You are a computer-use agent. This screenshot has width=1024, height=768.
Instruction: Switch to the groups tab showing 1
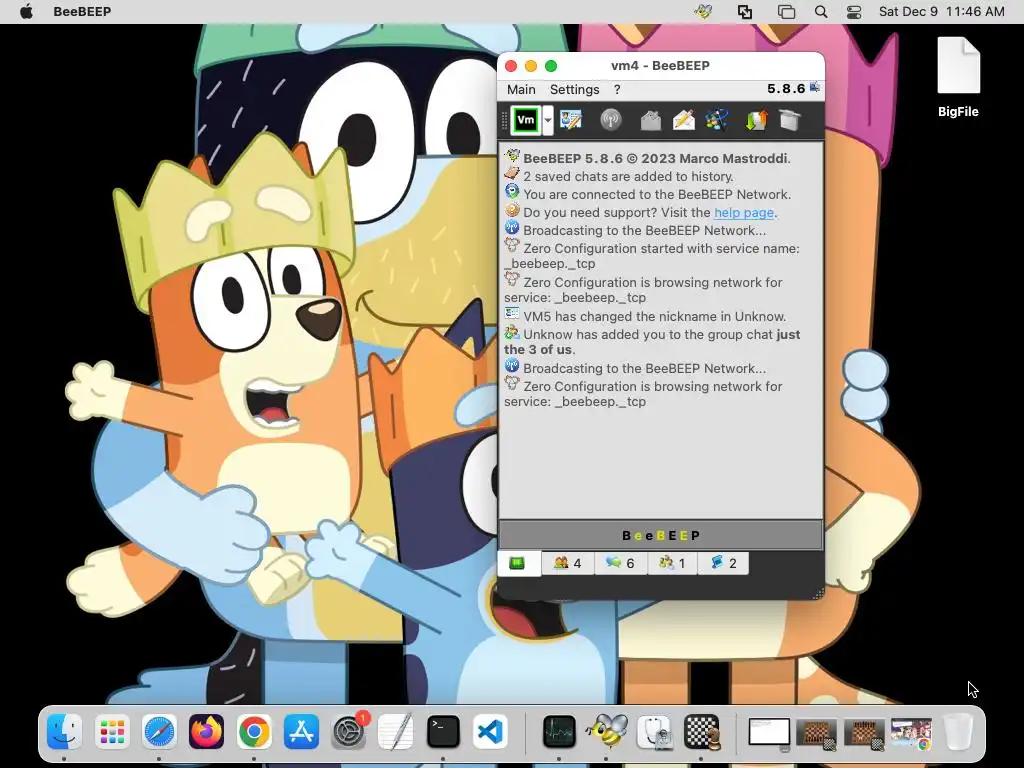(x=672, y=563)
